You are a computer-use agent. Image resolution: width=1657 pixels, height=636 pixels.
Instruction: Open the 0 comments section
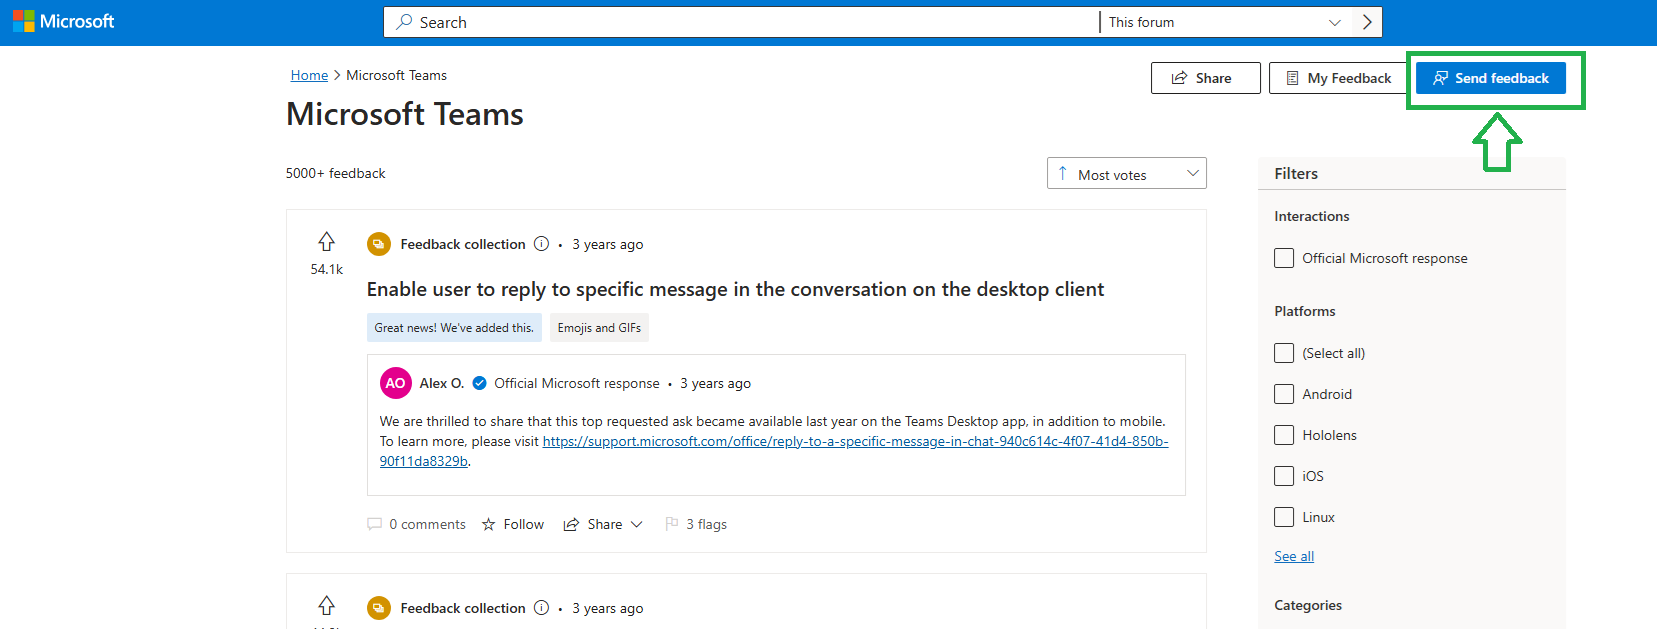coord(417,525)
